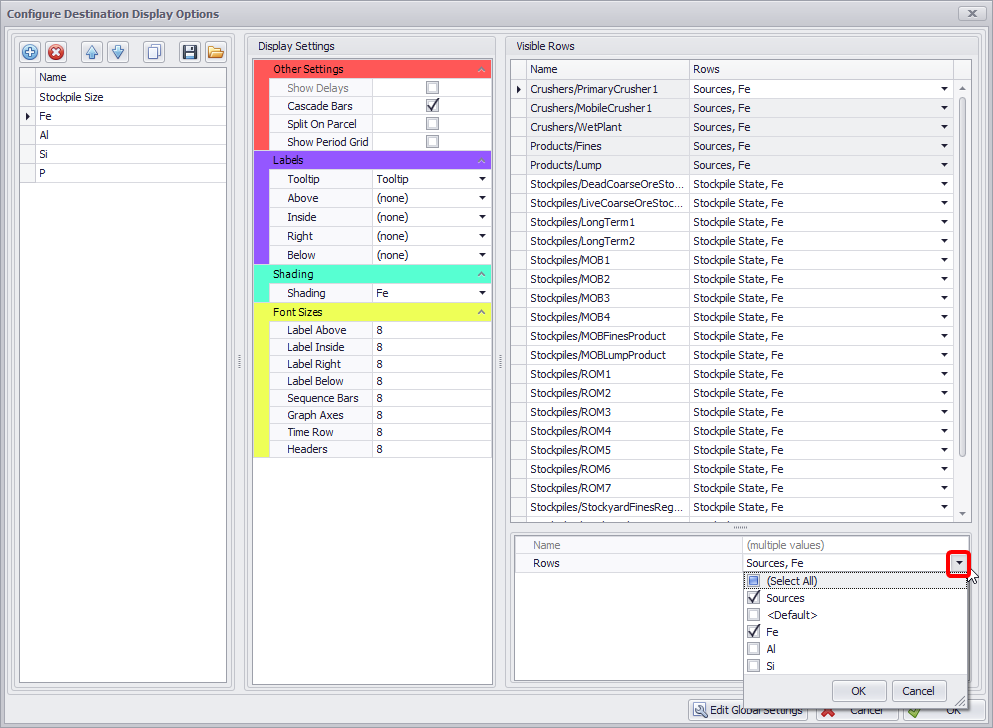Click Cancel in the dropdown popup
This screenshot has height=728, width=993.
tap(918, 691)
